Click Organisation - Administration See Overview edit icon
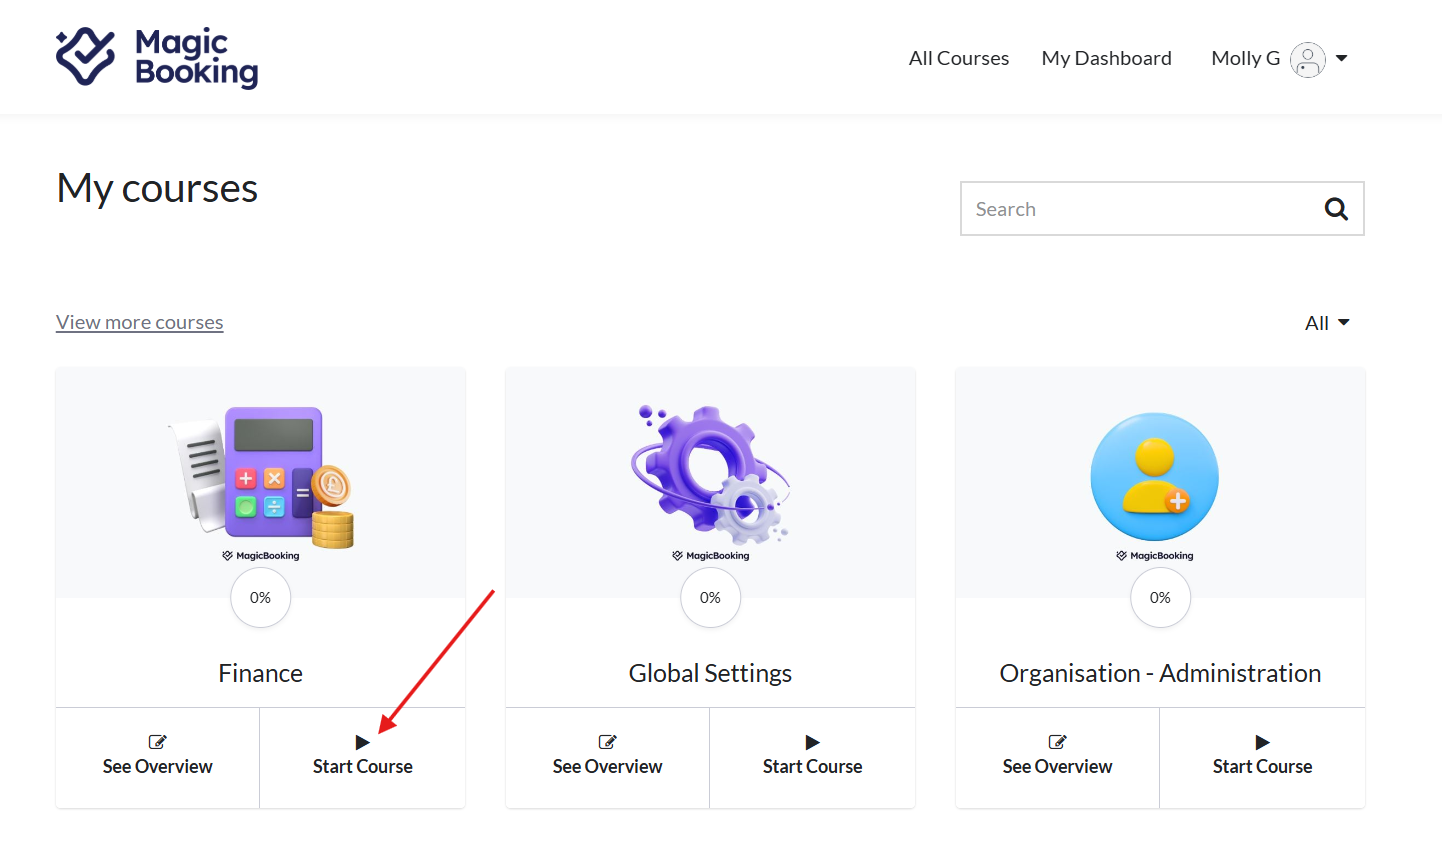This screenshot has width=1442, height=850. point(1057,742)
